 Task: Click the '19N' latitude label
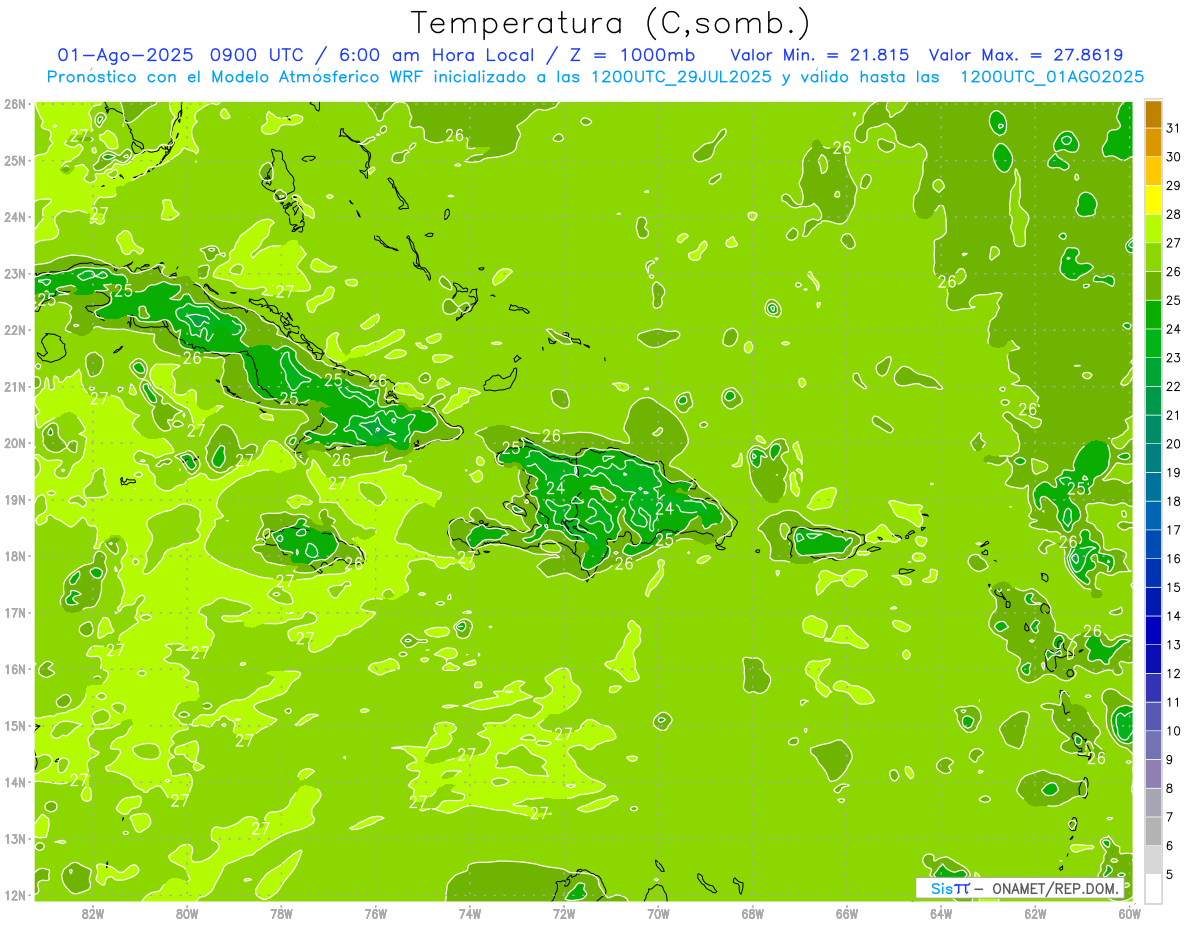pyautogui.click(x=14, y=499)
